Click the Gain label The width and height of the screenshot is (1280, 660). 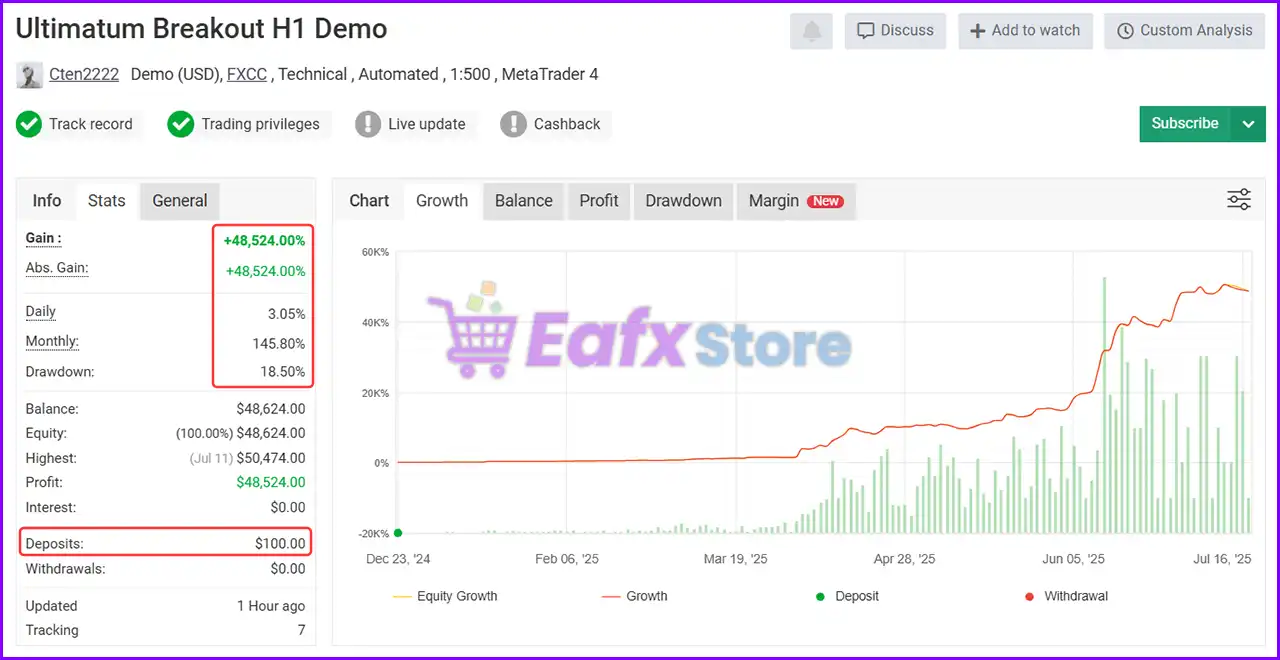click(43, 238)
